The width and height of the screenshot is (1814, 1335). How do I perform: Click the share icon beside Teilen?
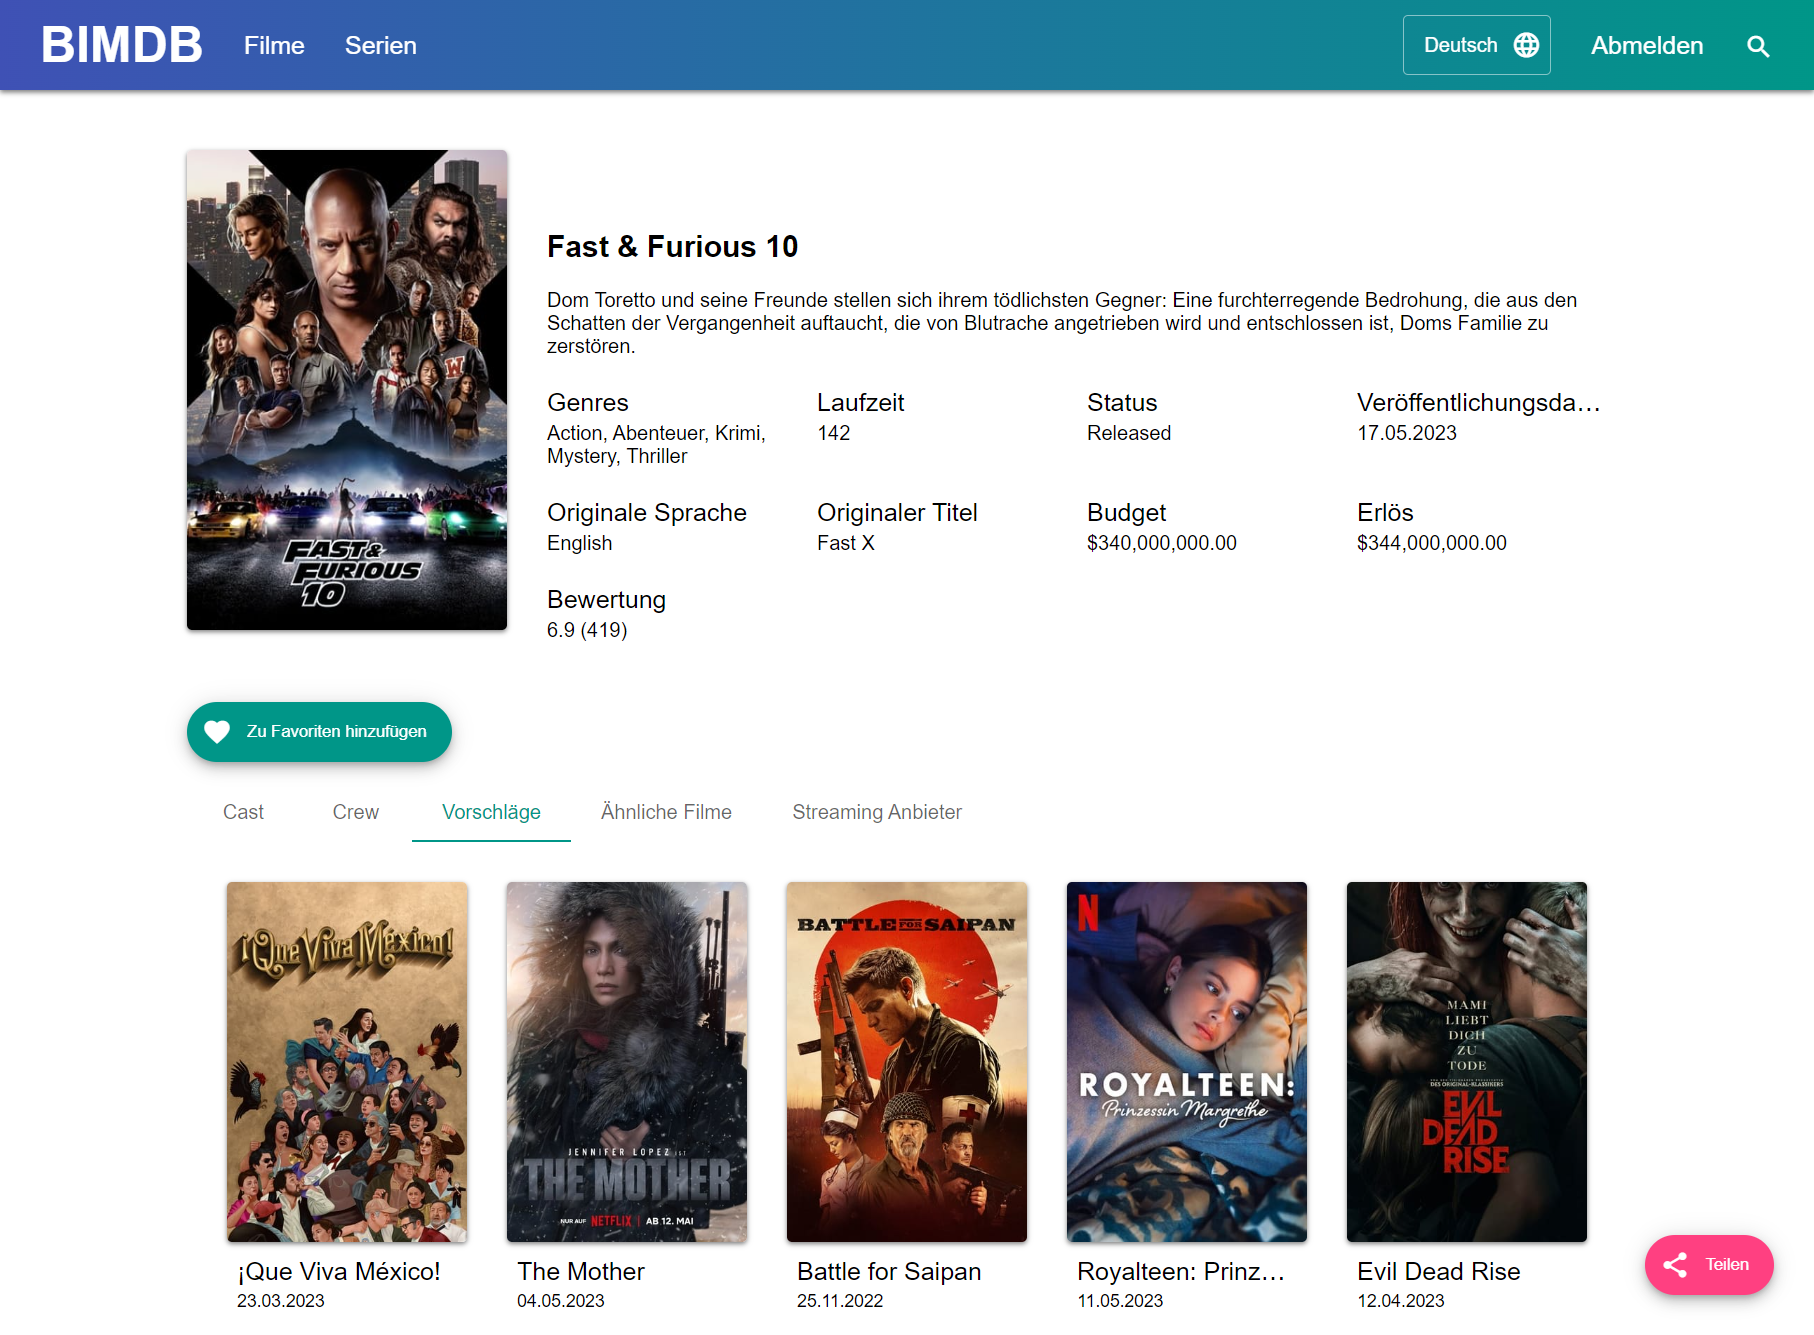tap(1675, 1265)
